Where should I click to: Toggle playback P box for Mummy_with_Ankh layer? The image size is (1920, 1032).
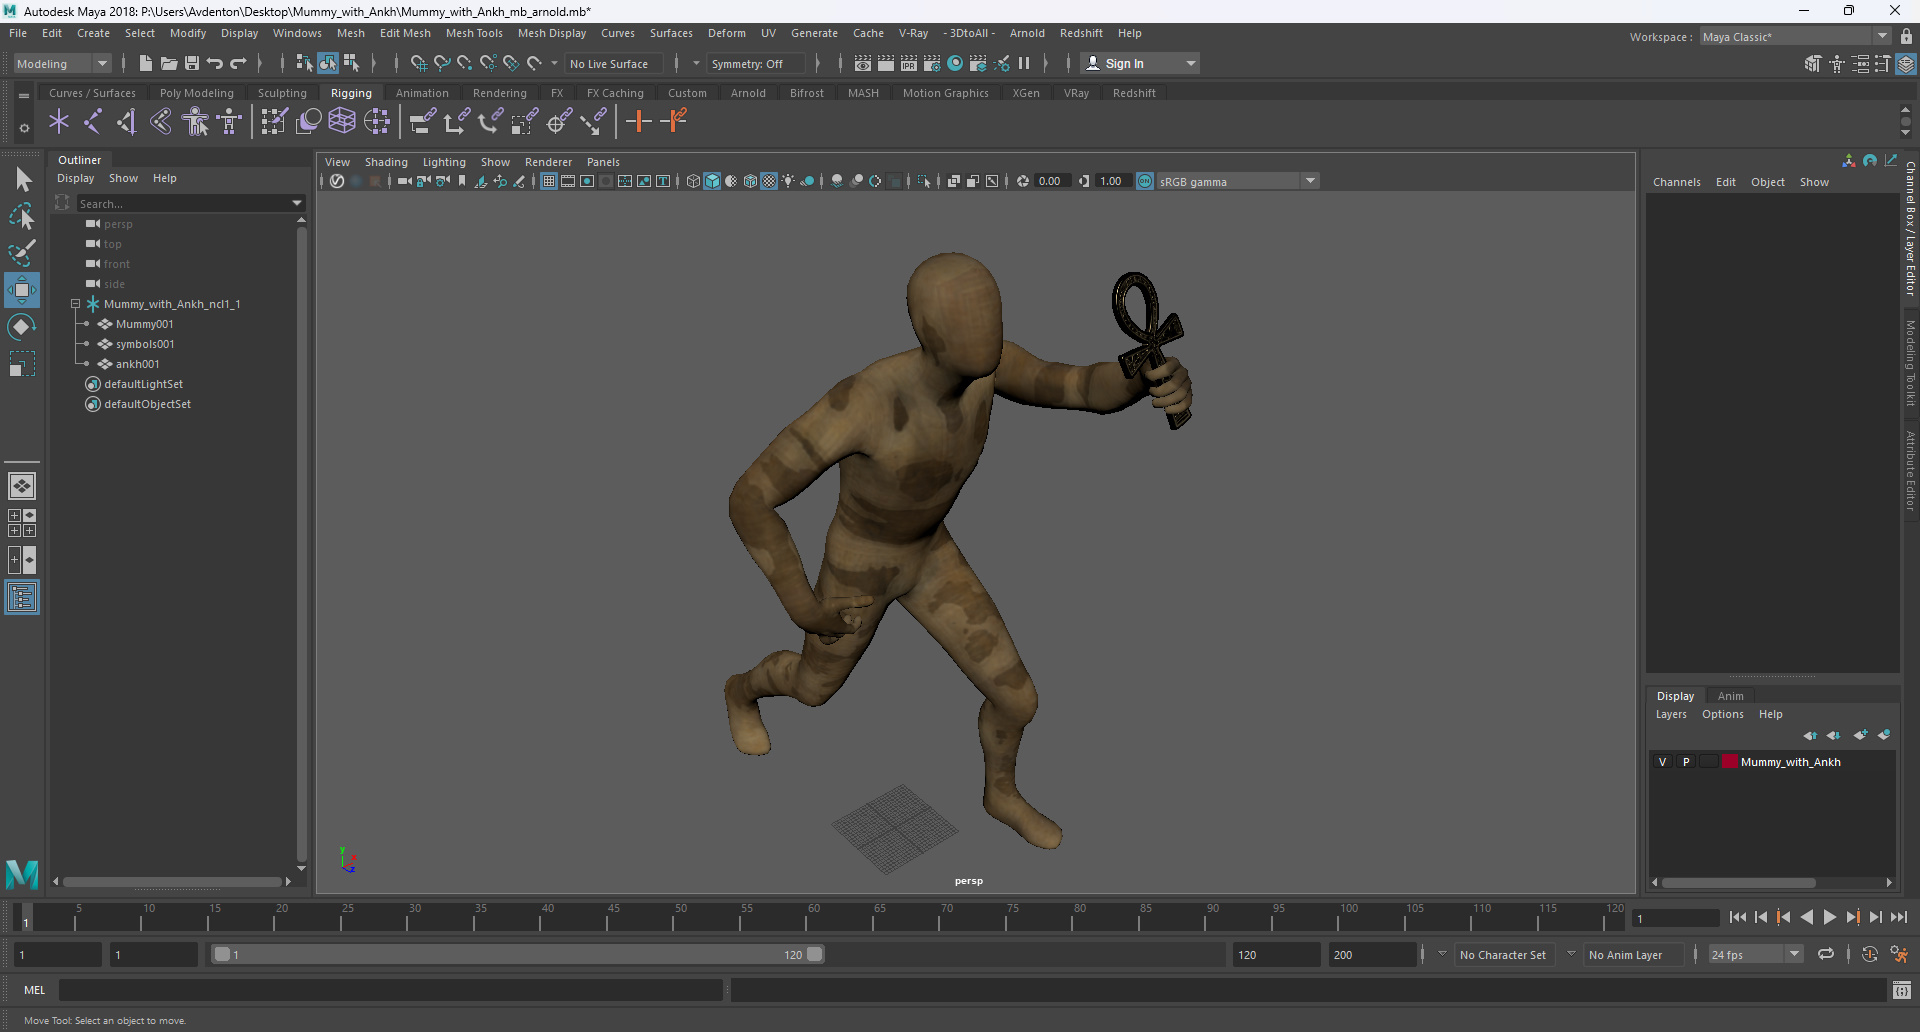[1686, 762]
